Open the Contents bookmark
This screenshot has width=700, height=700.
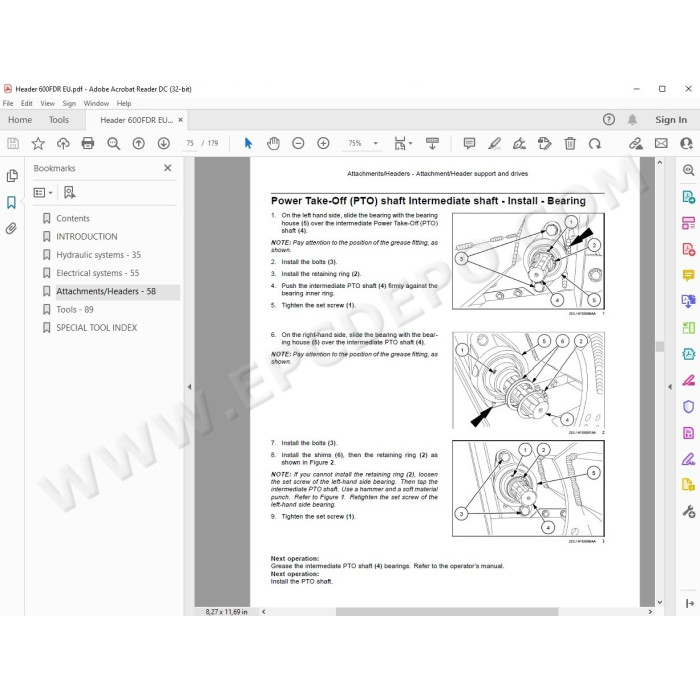click(73, 218)
